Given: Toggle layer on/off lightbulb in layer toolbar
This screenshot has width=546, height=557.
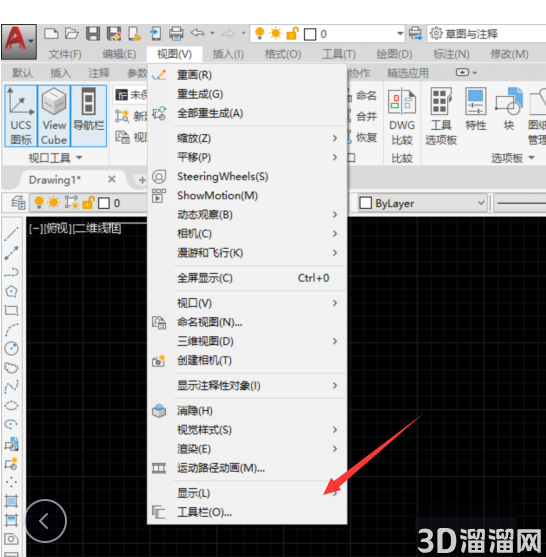Looking at the screenshot, I should tap(39, 202).
